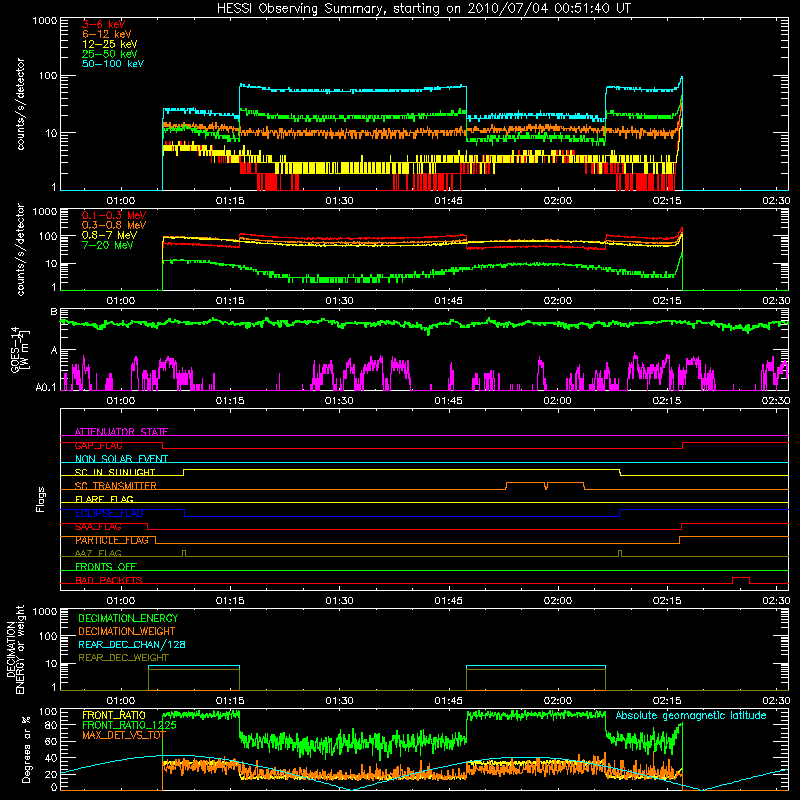800x800 pixels.
Task: Select the FRONT_RATIO_1225 legend label
Action: (129, 725)
